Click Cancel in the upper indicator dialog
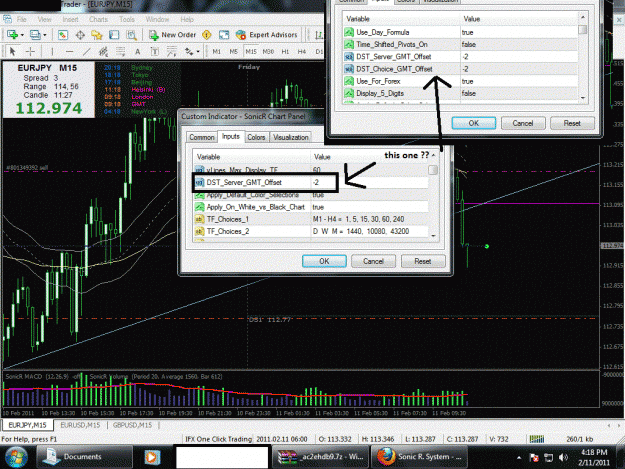The height and width of the screenshot is (469, 625). click(x=523, y=123)
